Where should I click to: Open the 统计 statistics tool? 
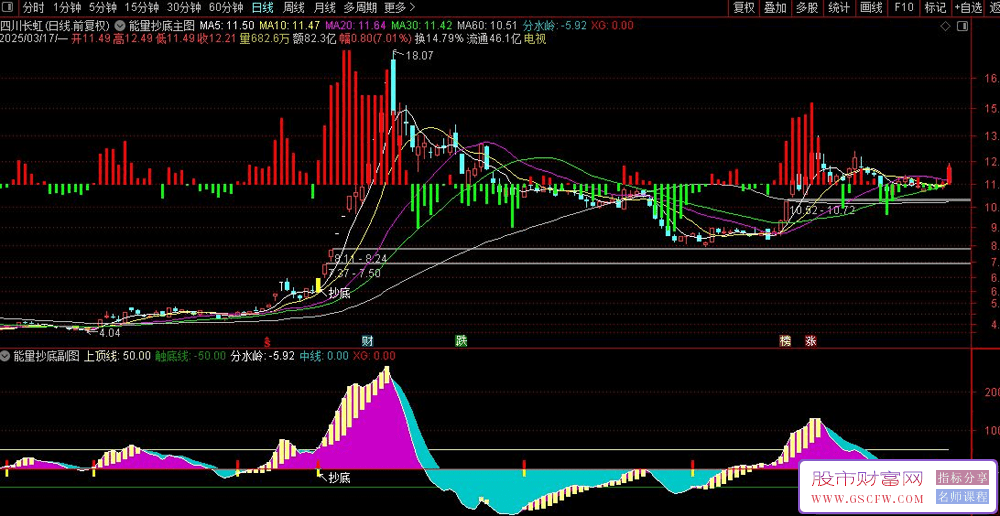(839, 8)
